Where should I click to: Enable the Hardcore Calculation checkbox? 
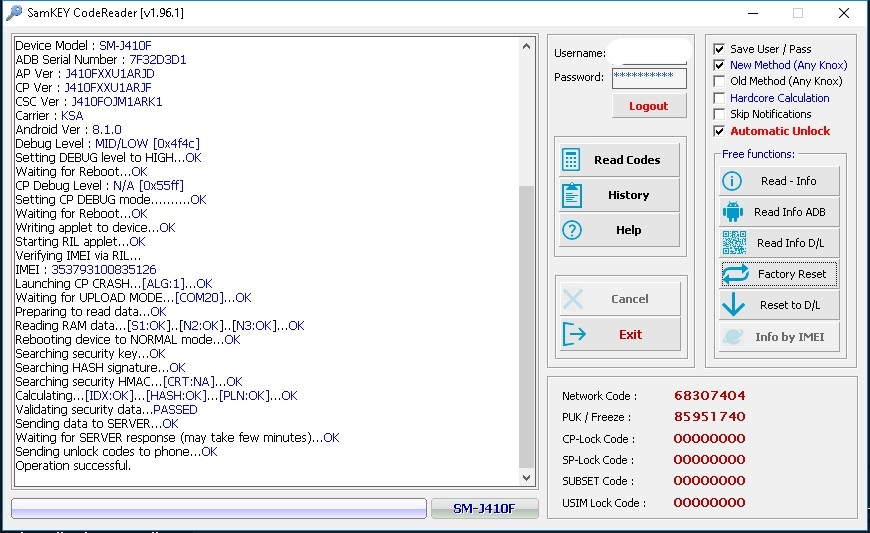point(719,98)
